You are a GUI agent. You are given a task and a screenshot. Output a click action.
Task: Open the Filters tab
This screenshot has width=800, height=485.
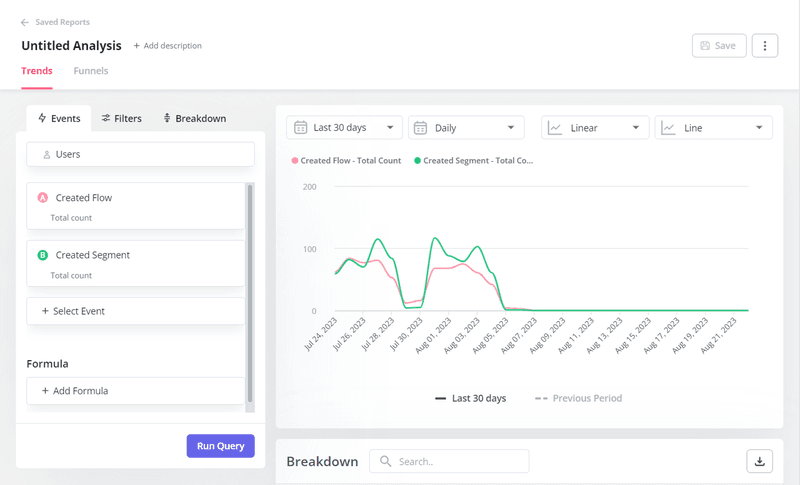pos(121,118)
